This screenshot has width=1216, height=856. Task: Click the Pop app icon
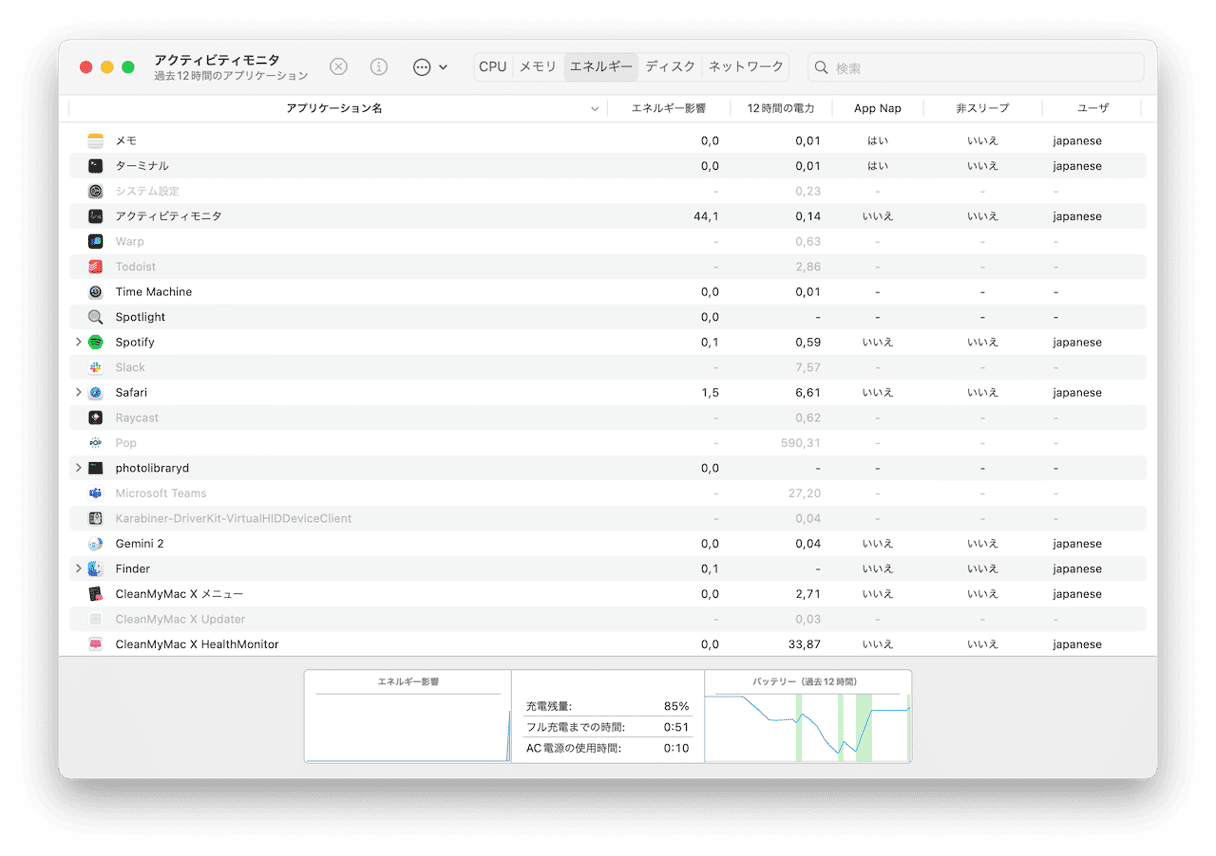95,443
